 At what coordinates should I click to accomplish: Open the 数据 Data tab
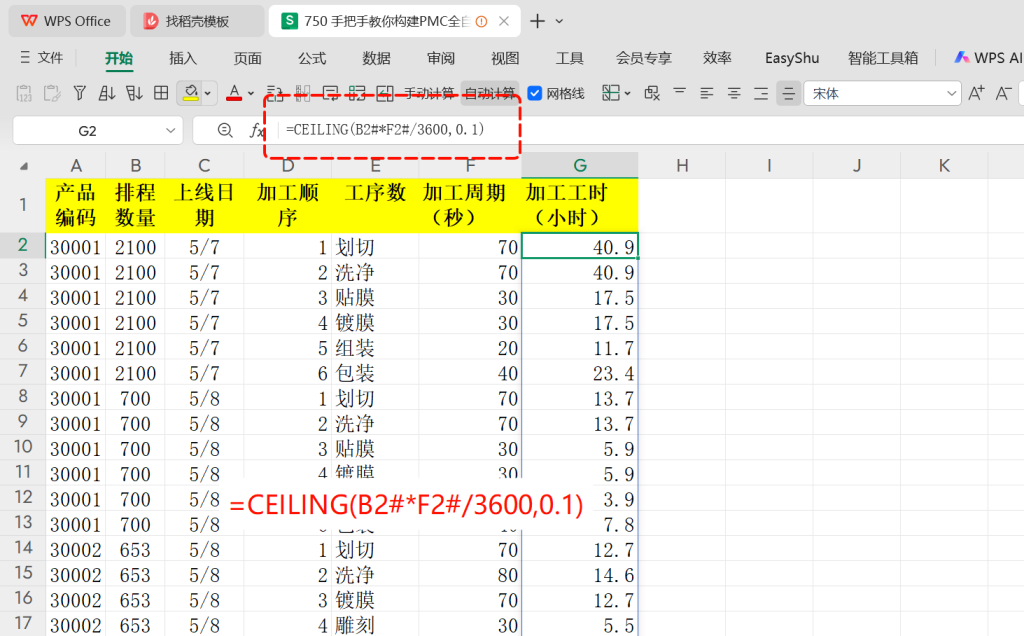(x=376, y=58)
